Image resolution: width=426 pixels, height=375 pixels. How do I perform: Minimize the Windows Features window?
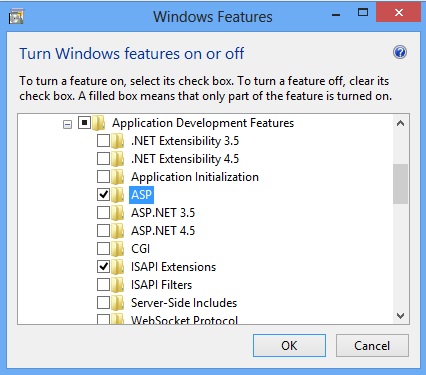pyautogui.click(x=336, y=14)
